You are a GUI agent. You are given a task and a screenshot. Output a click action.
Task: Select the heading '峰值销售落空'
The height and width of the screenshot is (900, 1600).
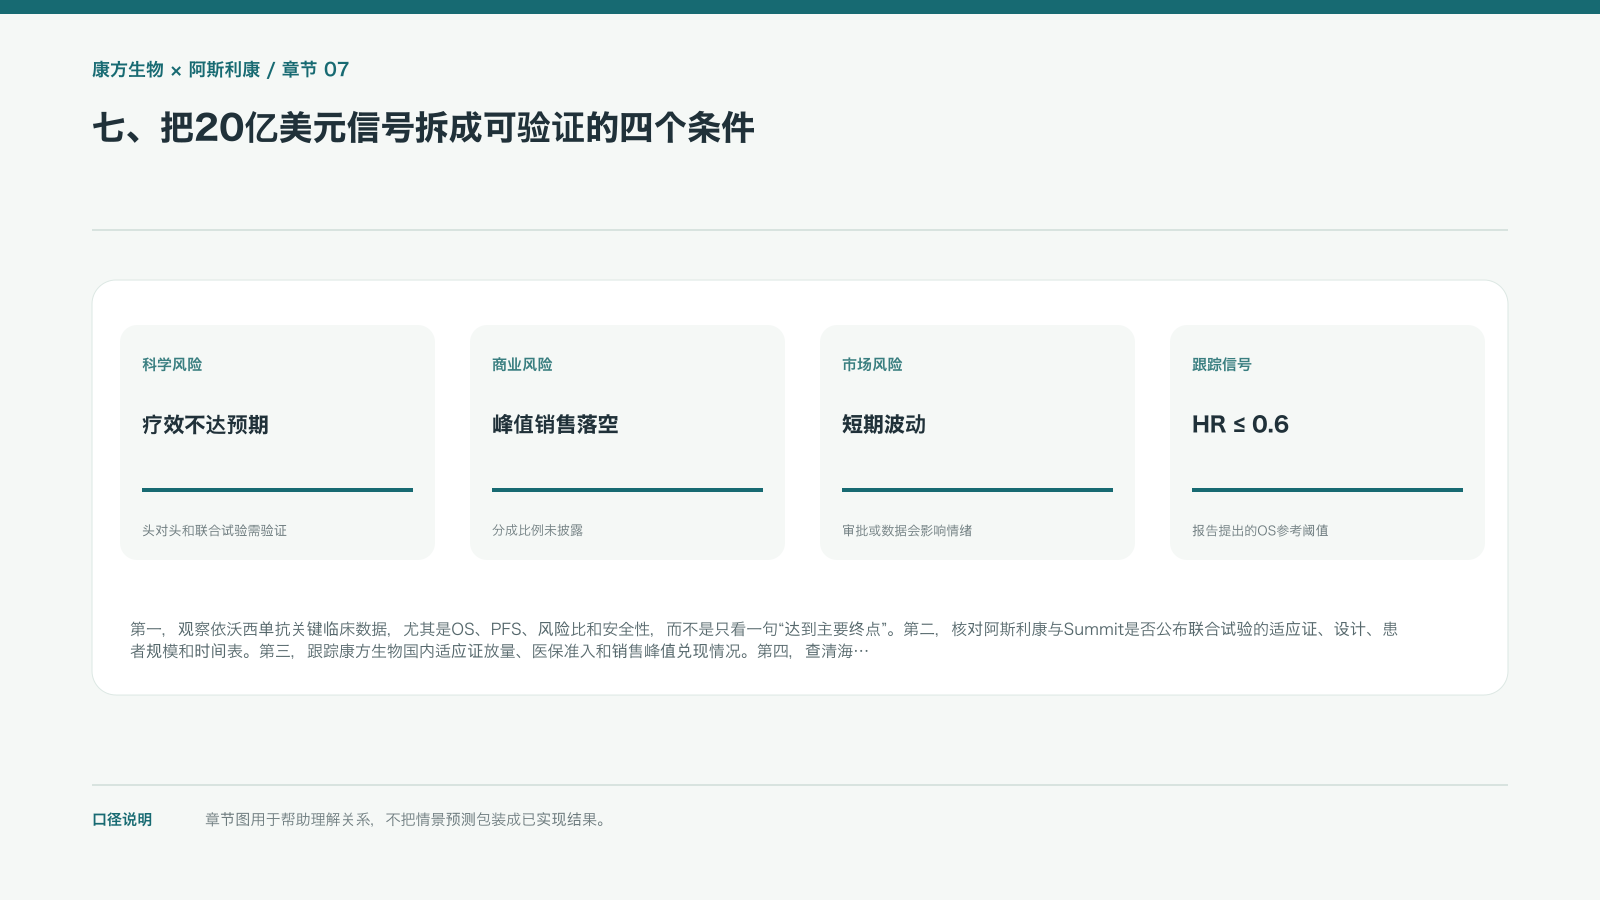(x=555, y=425)
